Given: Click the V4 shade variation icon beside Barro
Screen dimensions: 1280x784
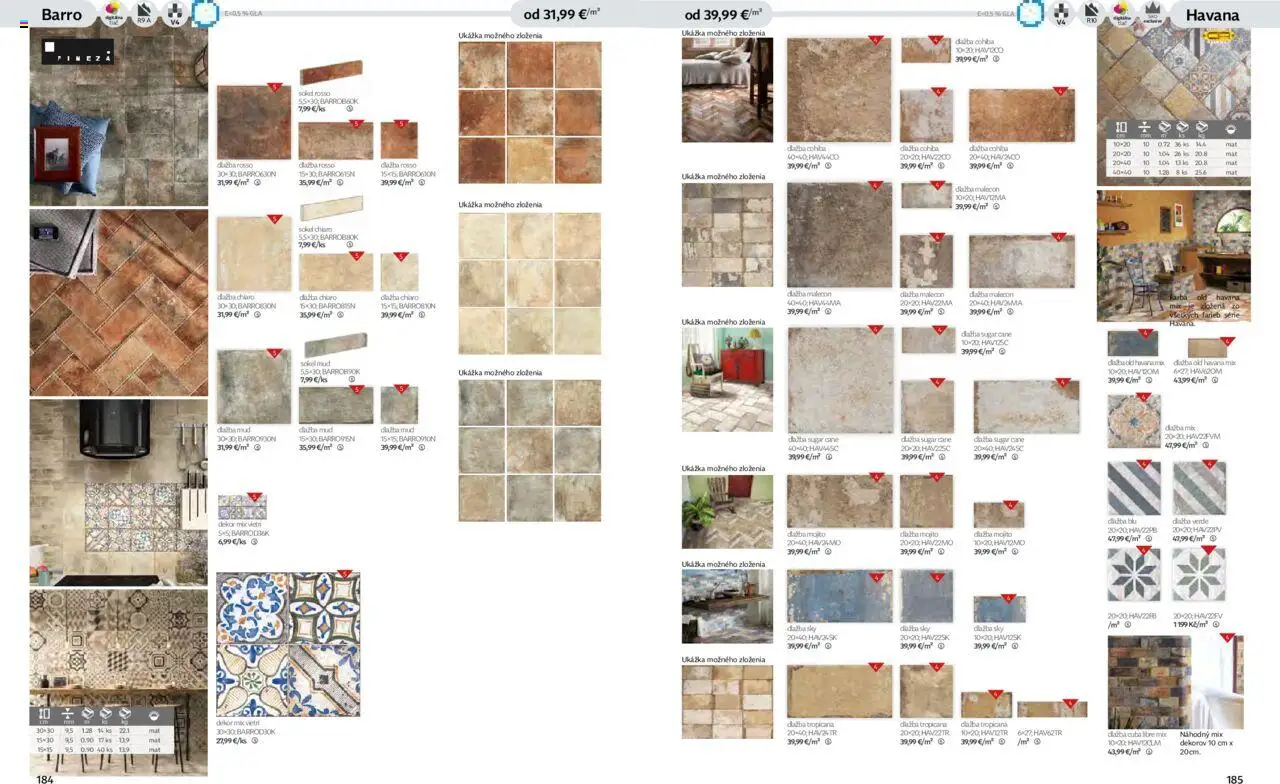Looking at the screenshot, I should tap(175, 14).
